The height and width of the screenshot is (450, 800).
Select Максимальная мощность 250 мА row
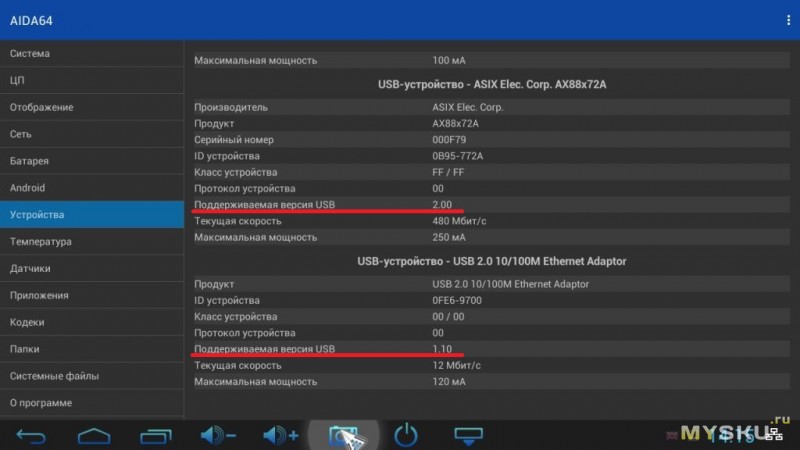click(492, 237)
